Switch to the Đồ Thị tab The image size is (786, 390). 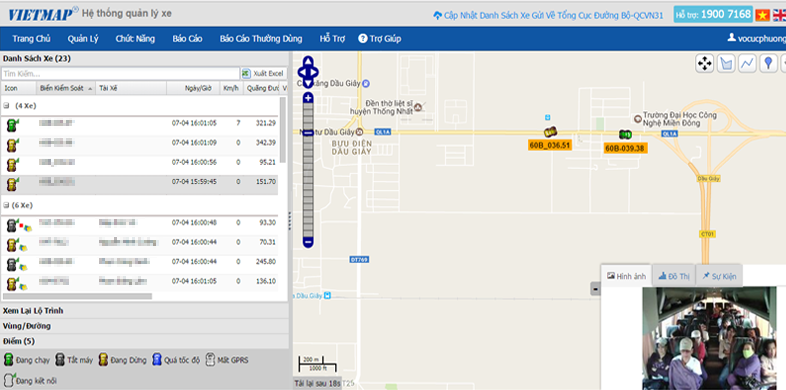pos(674,276)
